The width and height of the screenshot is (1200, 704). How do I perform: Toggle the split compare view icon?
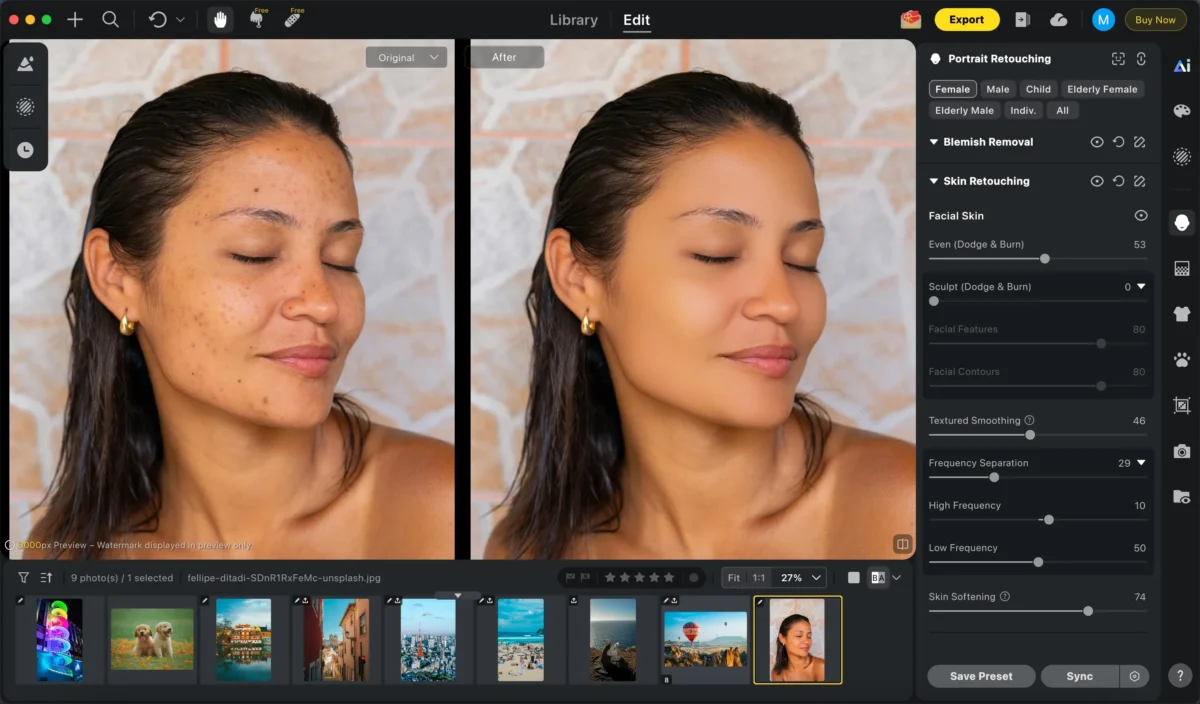902,544
